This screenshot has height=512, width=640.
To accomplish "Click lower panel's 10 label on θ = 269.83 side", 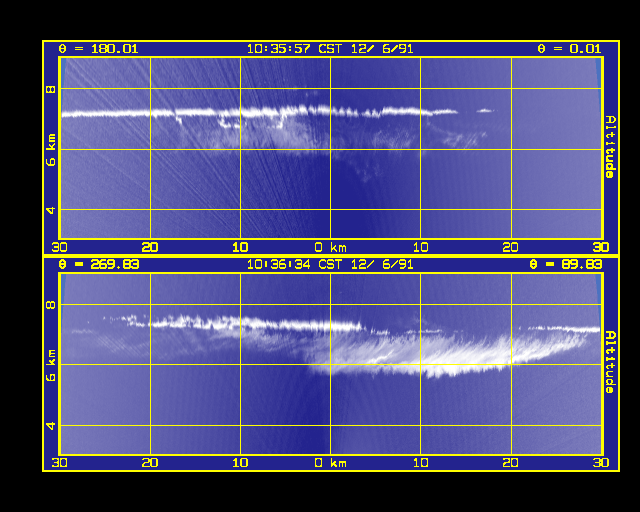I will click(240, 463).
